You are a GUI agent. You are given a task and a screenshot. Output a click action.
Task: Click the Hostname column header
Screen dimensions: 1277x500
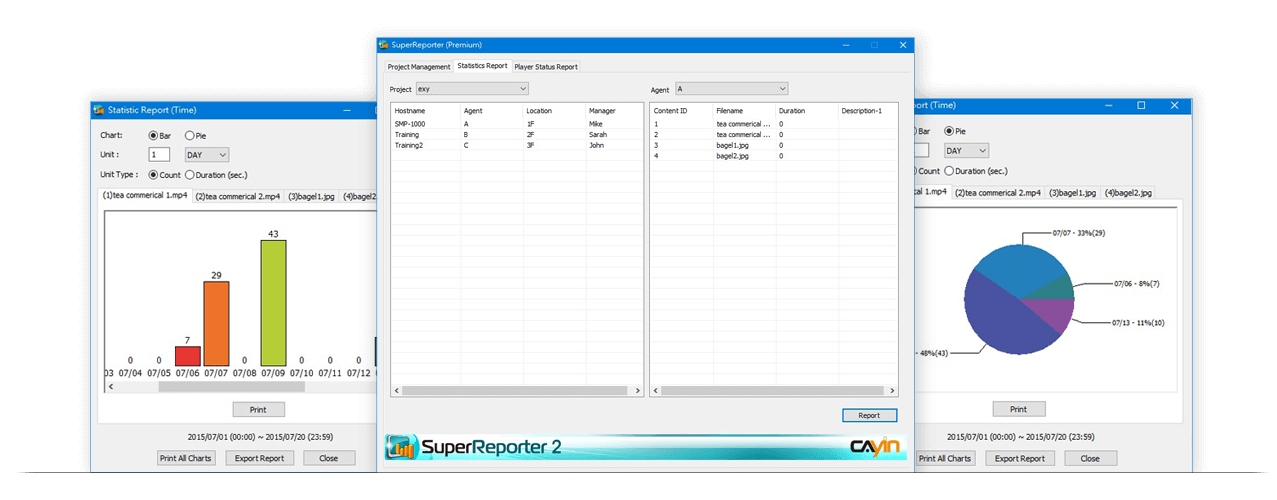click(x=426, y=111)
